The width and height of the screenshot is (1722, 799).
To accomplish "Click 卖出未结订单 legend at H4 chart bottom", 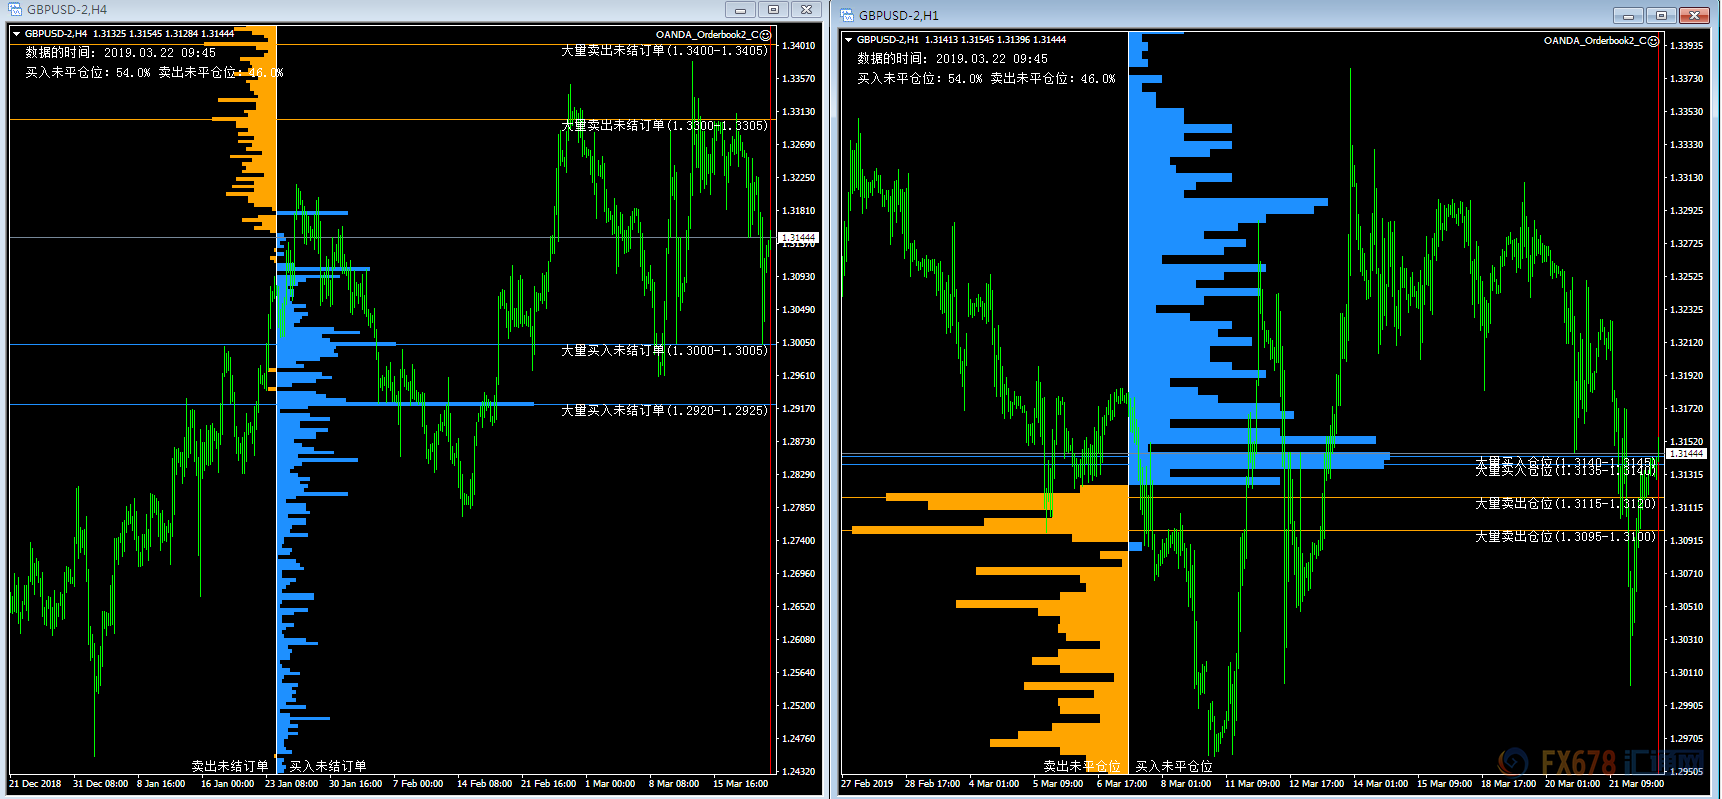I will 230,766.
